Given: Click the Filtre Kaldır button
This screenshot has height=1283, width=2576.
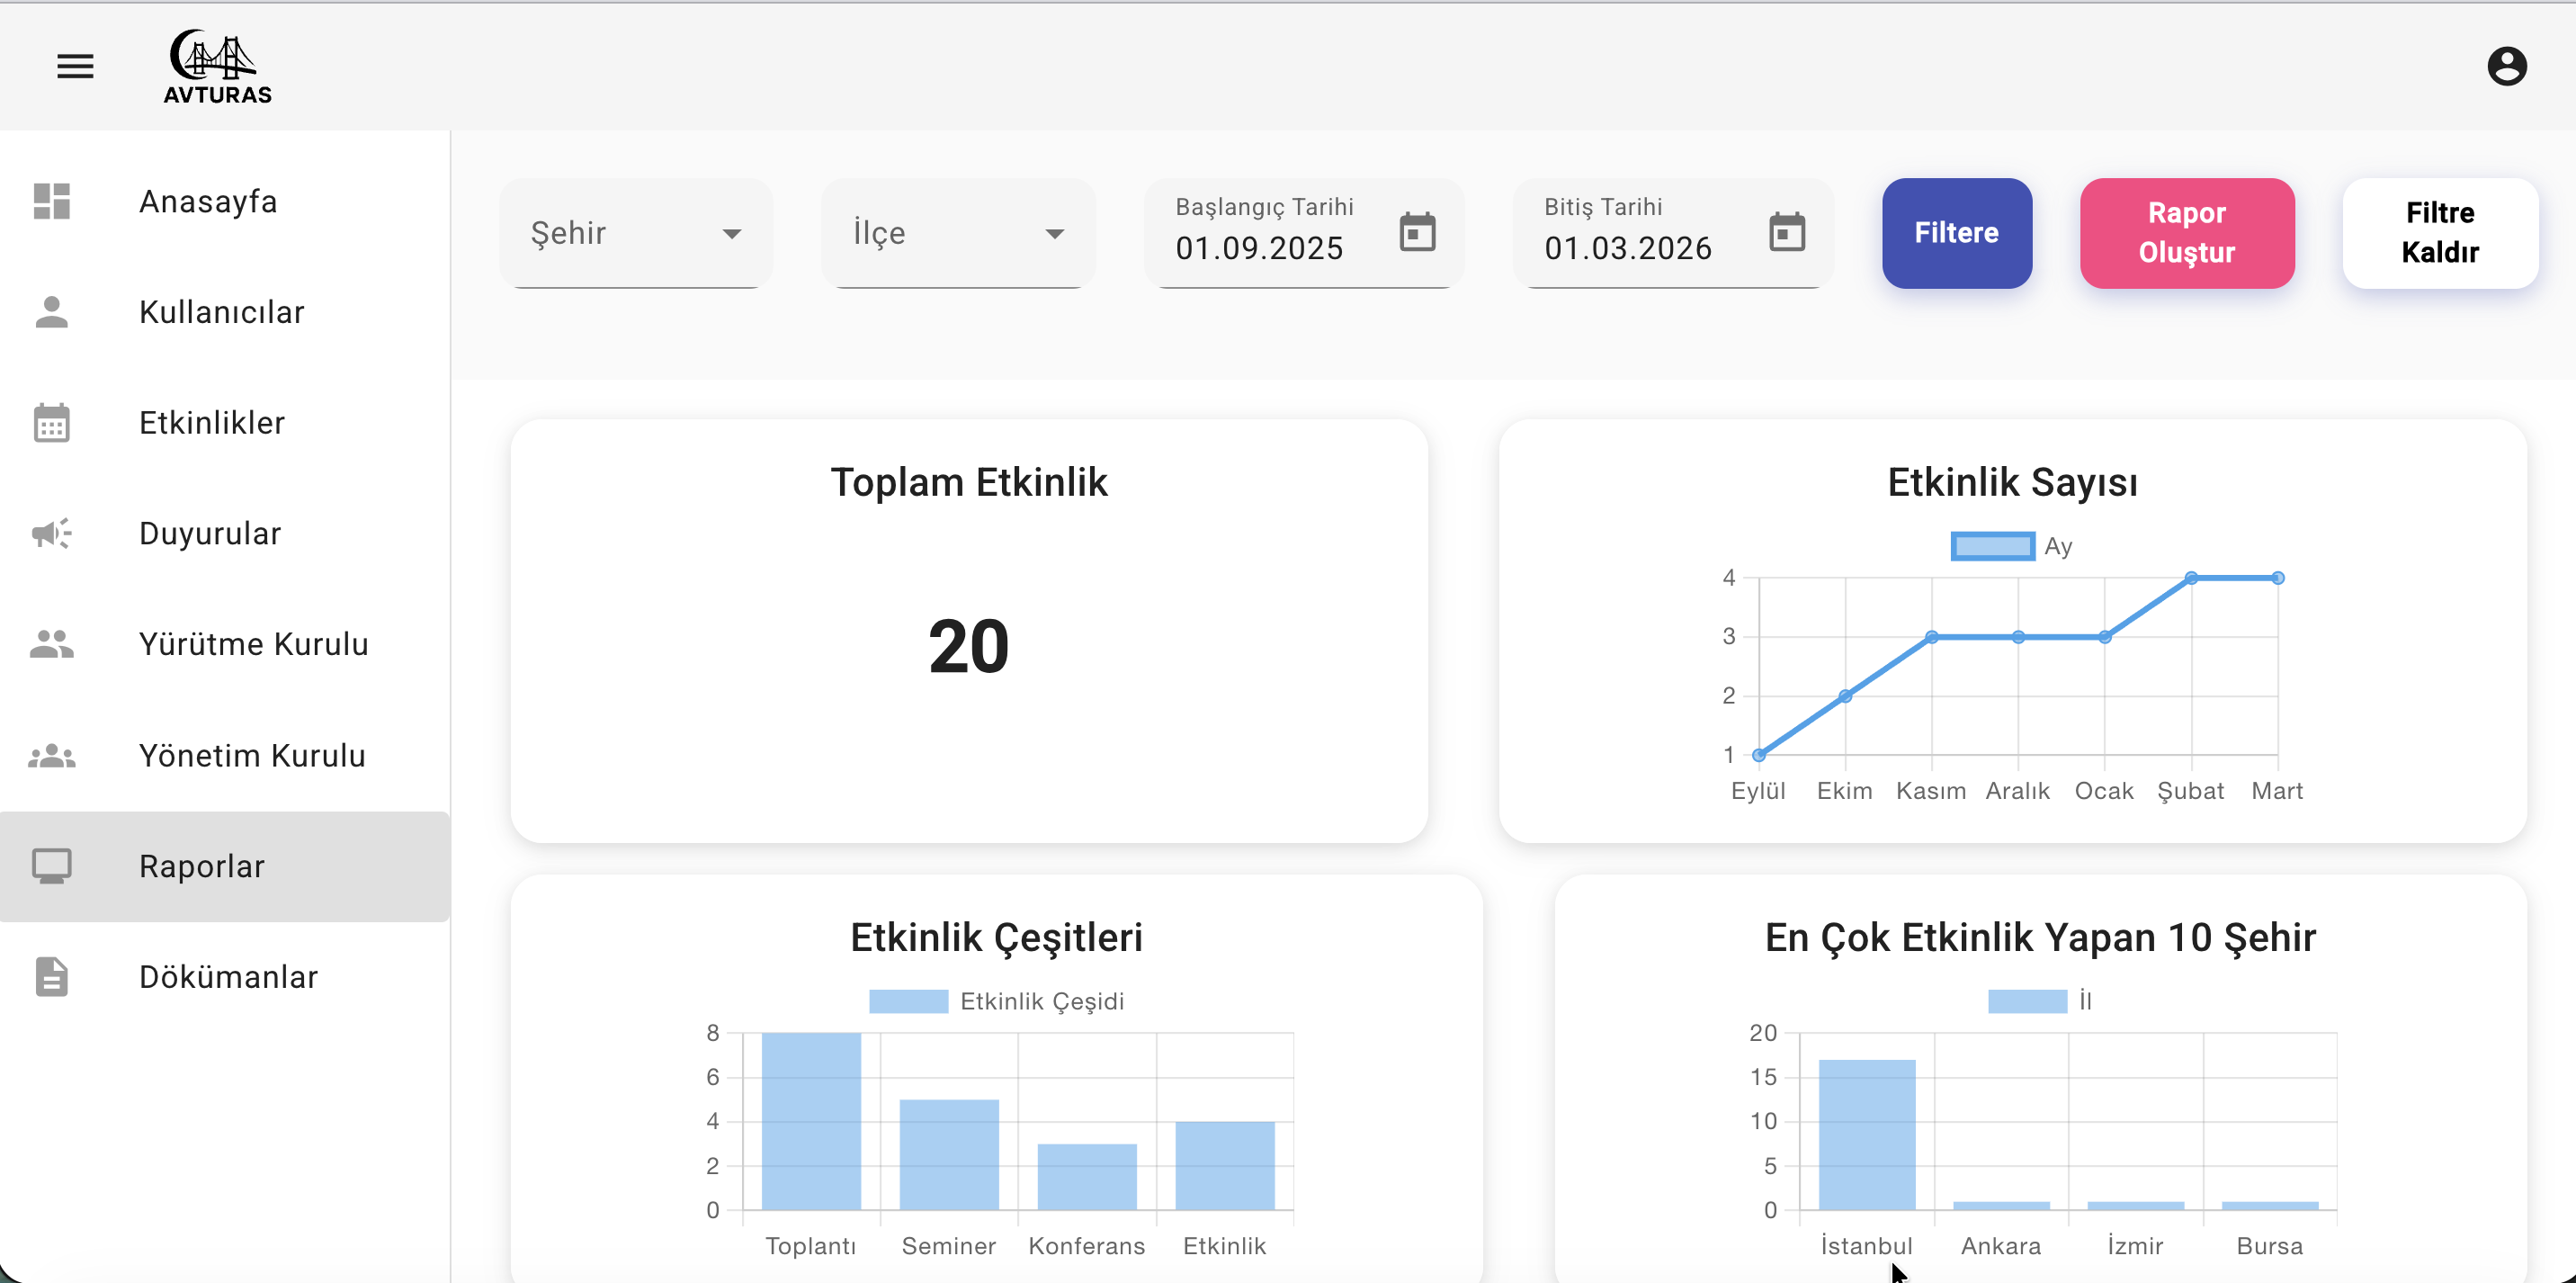Looking at the screenshot, I should [2439, 233].
